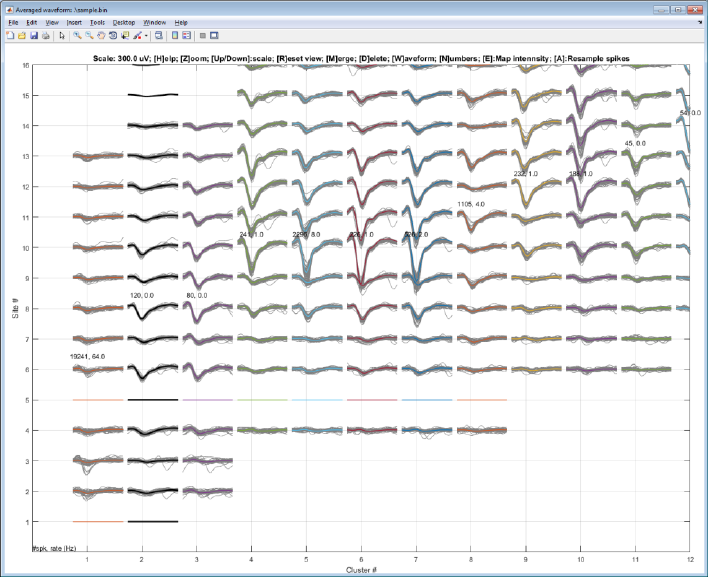
Task: Select the Edit Plot arrow tool
Action: [x=62, y=35]
